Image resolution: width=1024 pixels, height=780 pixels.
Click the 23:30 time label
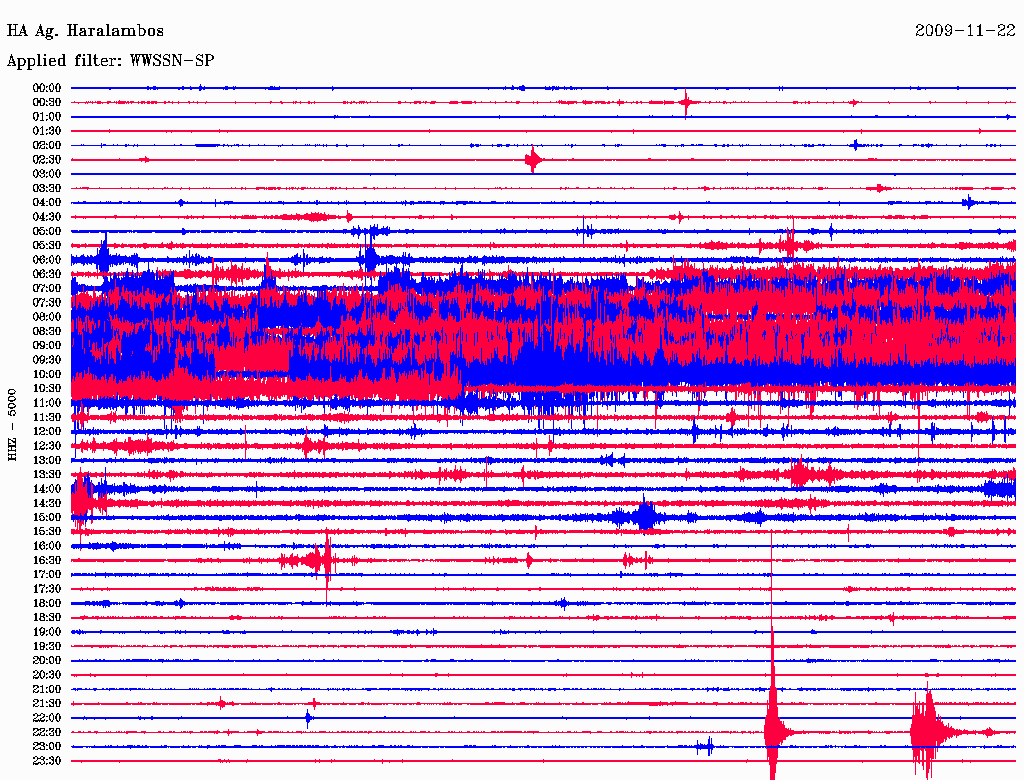click(x=47, y=761)
